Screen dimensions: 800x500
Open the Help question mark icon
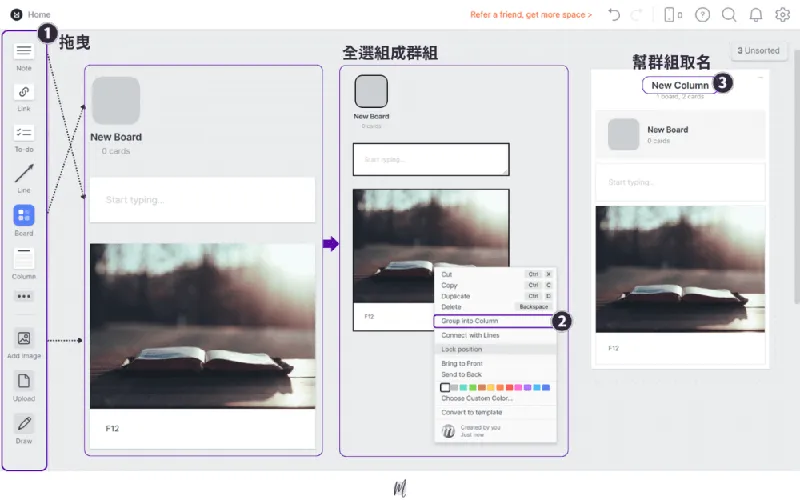(x=703, y=14)
